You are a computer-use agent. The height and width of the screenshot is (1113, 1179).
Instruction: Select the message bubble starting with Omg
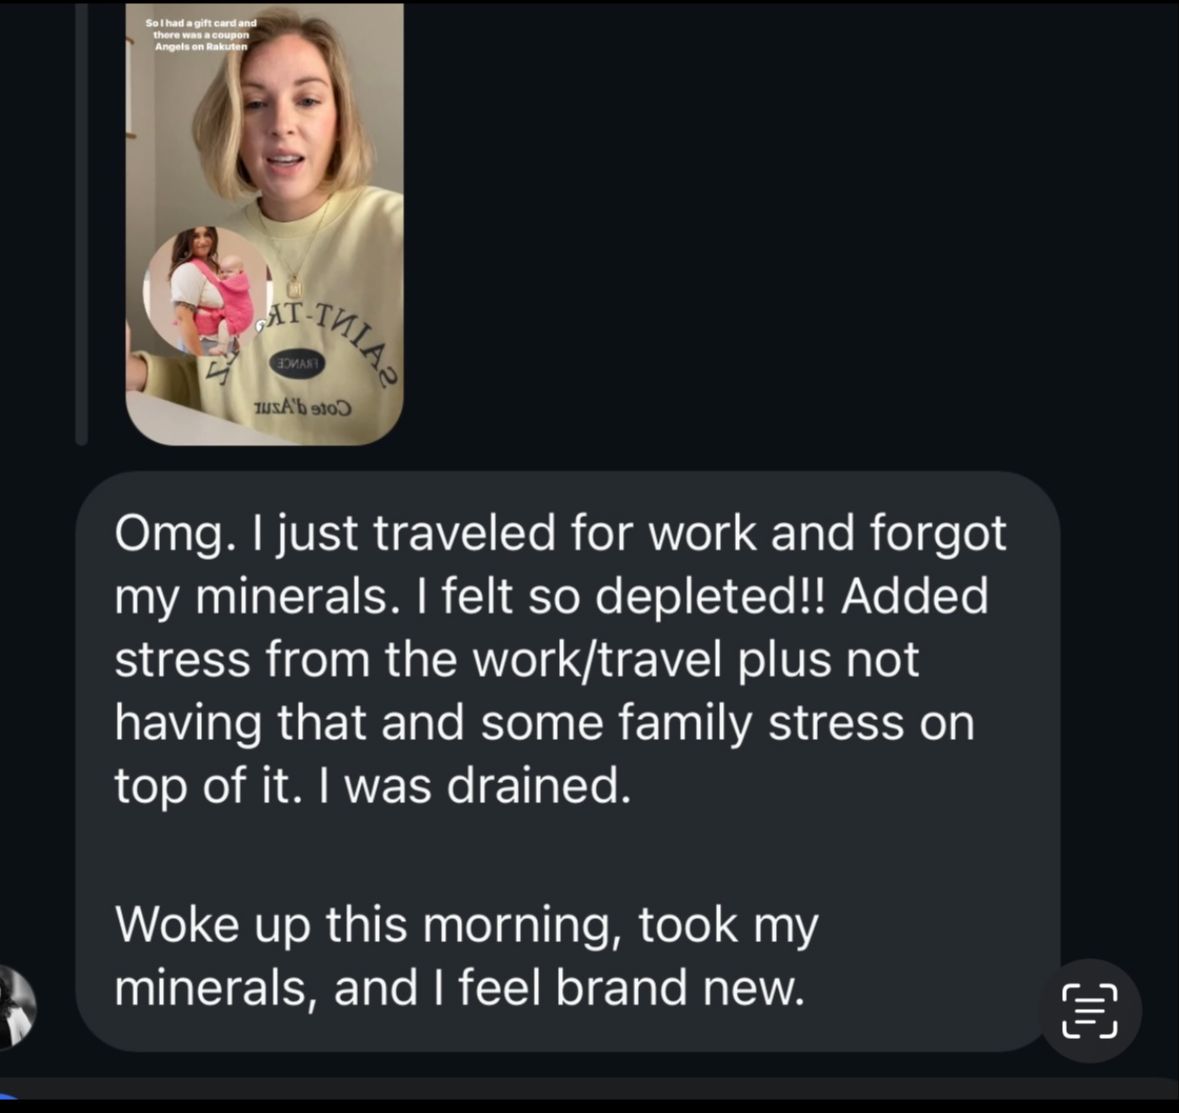(x=567, y=760)
